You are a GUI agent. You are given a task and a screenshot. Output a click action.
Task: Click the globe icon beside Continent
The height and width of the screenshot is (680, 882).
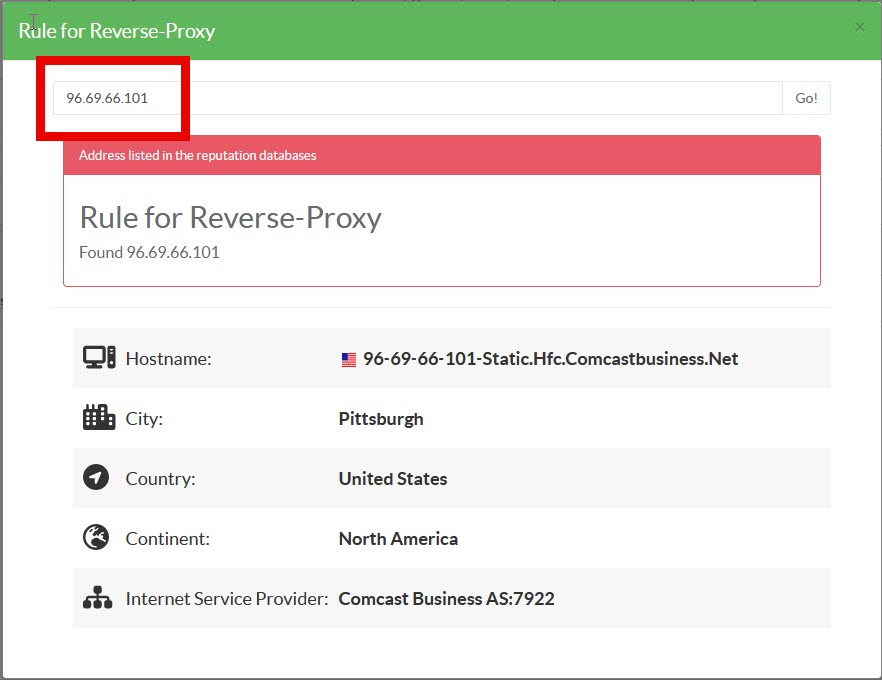pyautogui.click(x=96, y=538)
